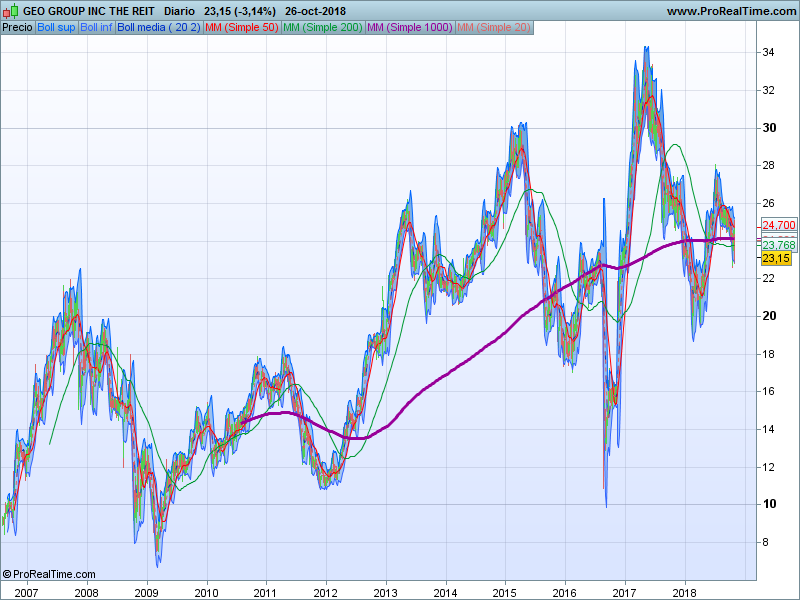
Task: Select the MM (Simple 20) indicator label
Action: (494, 28)
